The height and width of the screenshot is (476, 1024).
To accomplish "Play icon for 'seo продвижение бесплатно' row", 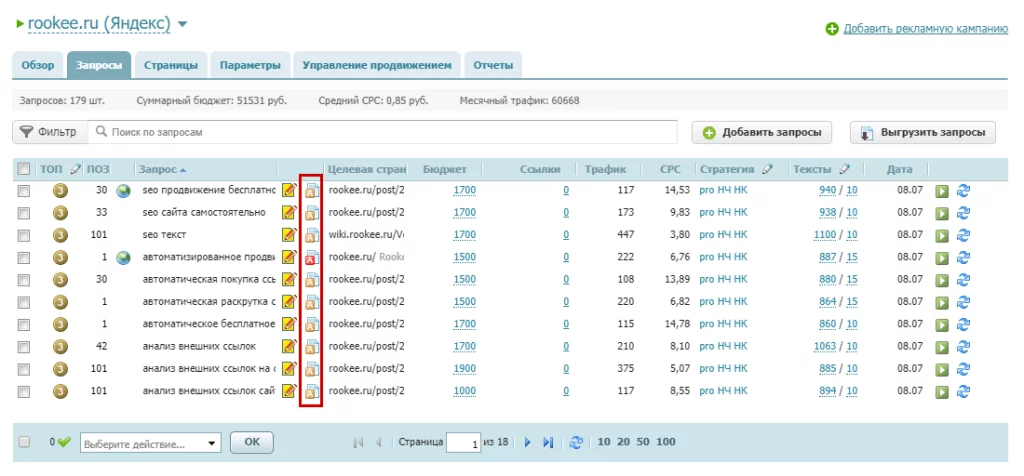I will [x=942, y=191].
